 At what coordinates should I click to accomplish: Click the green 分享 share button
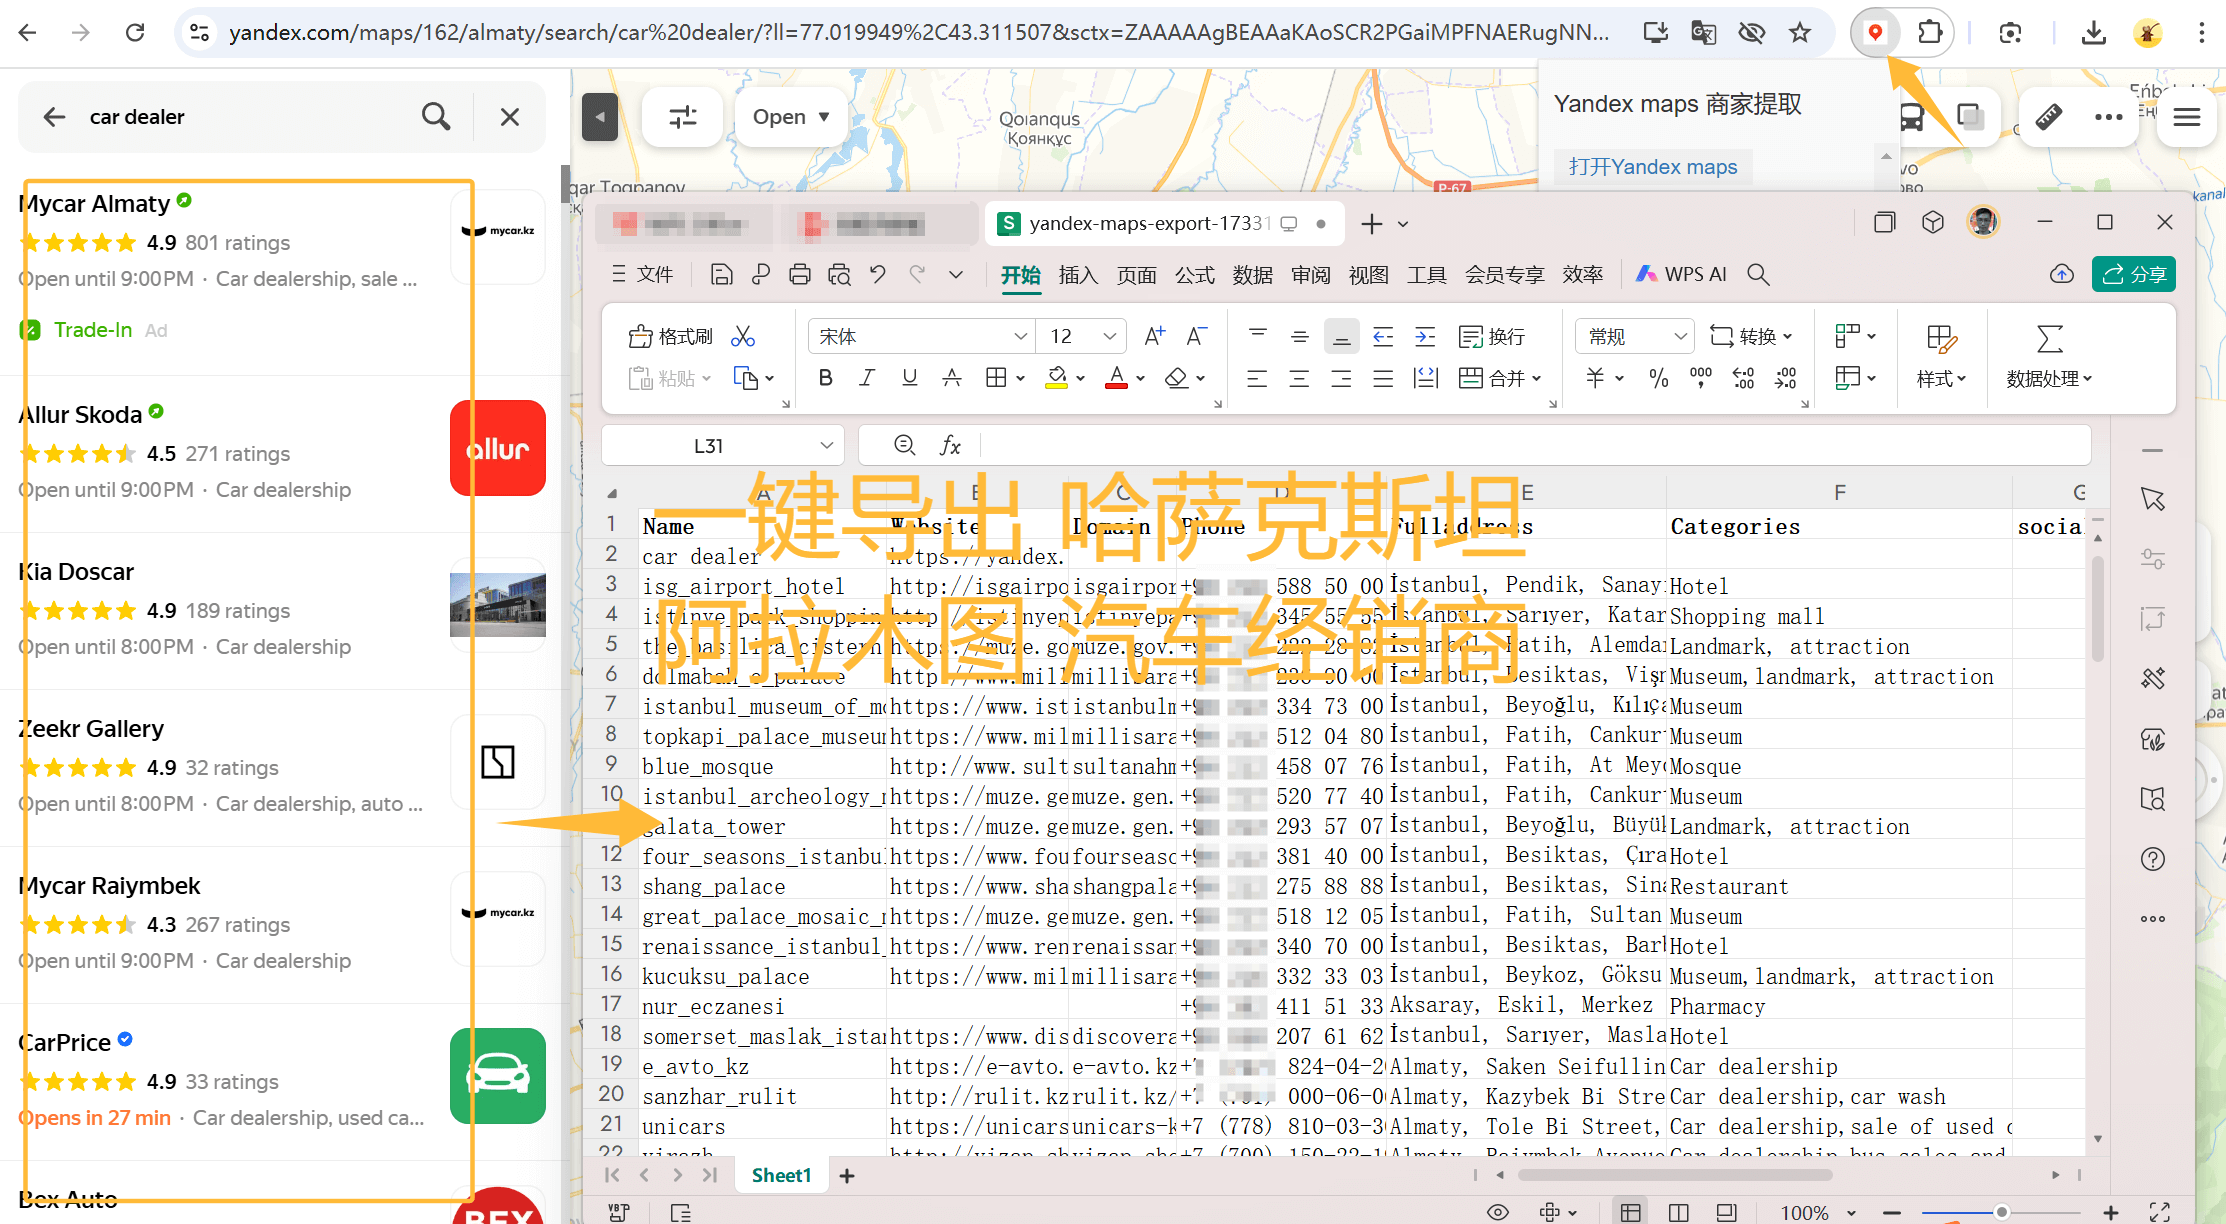click(2133, 274)
